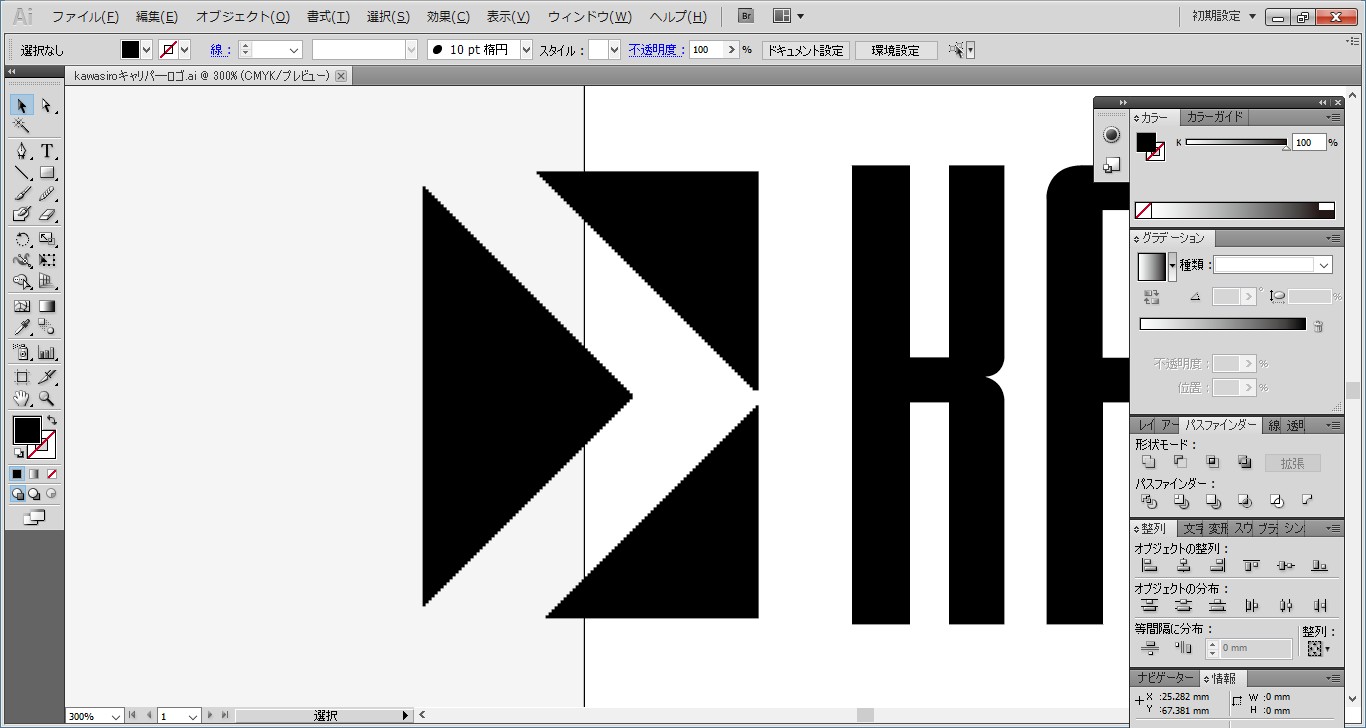Viewport: 1366px width, 728px height.
Task: Open the オブジェクト(O) menu
Action: point(242,17)
